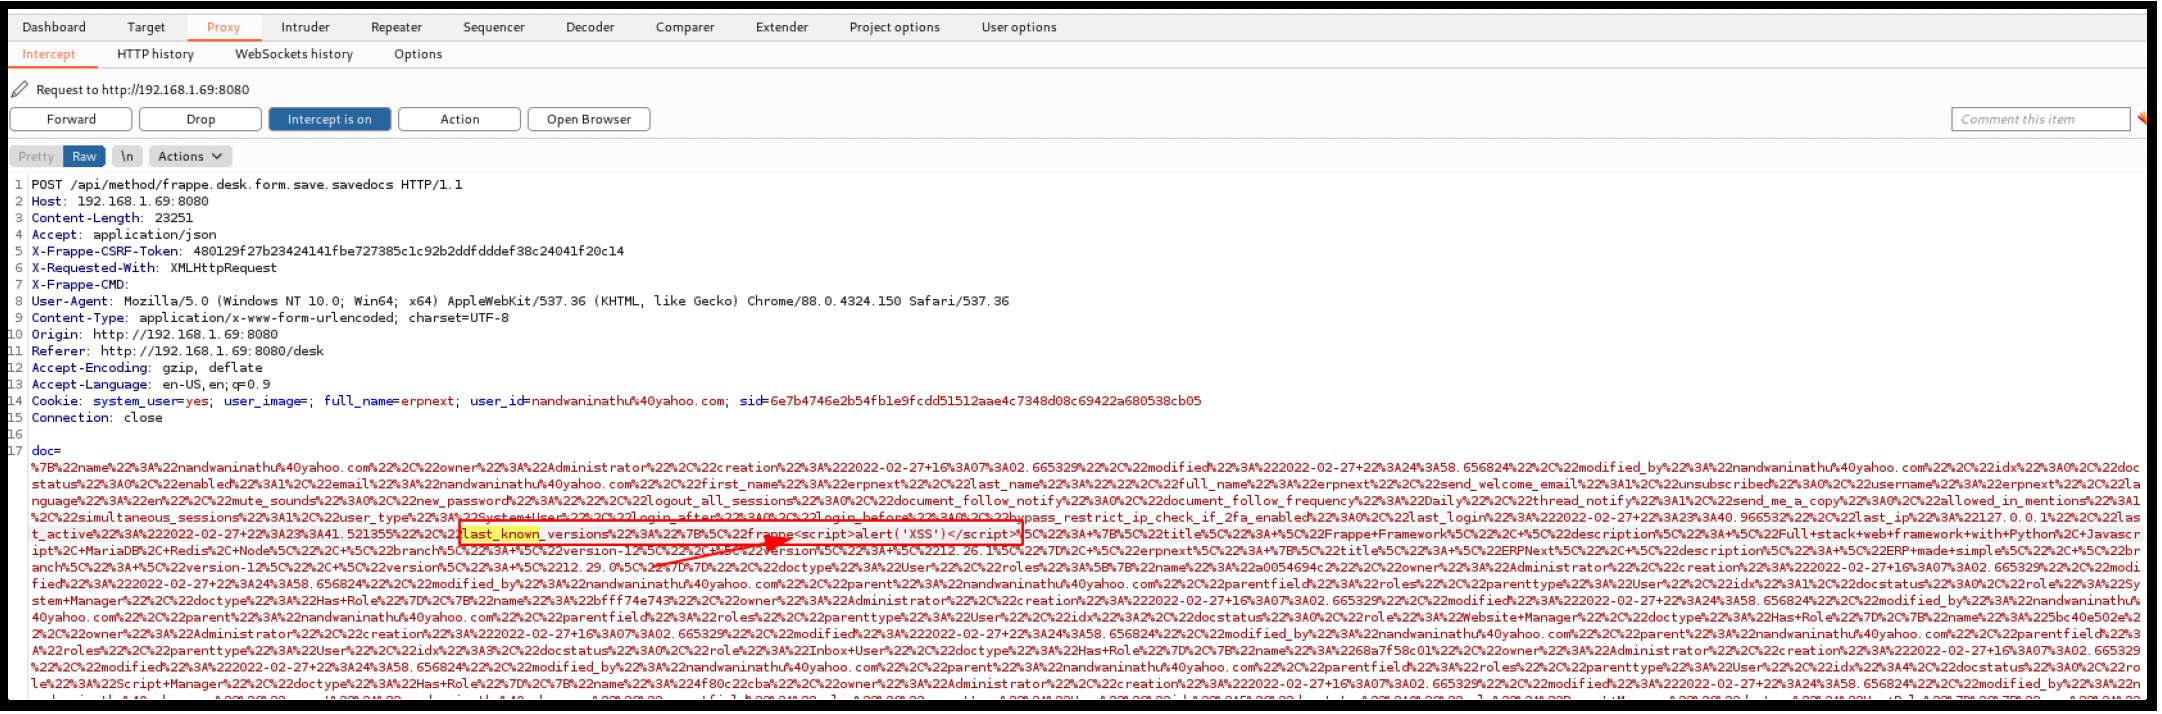Go to the Extender tab
Image resolution: width=2162 pixels, height=714 pixels.
tap(782, 27)
